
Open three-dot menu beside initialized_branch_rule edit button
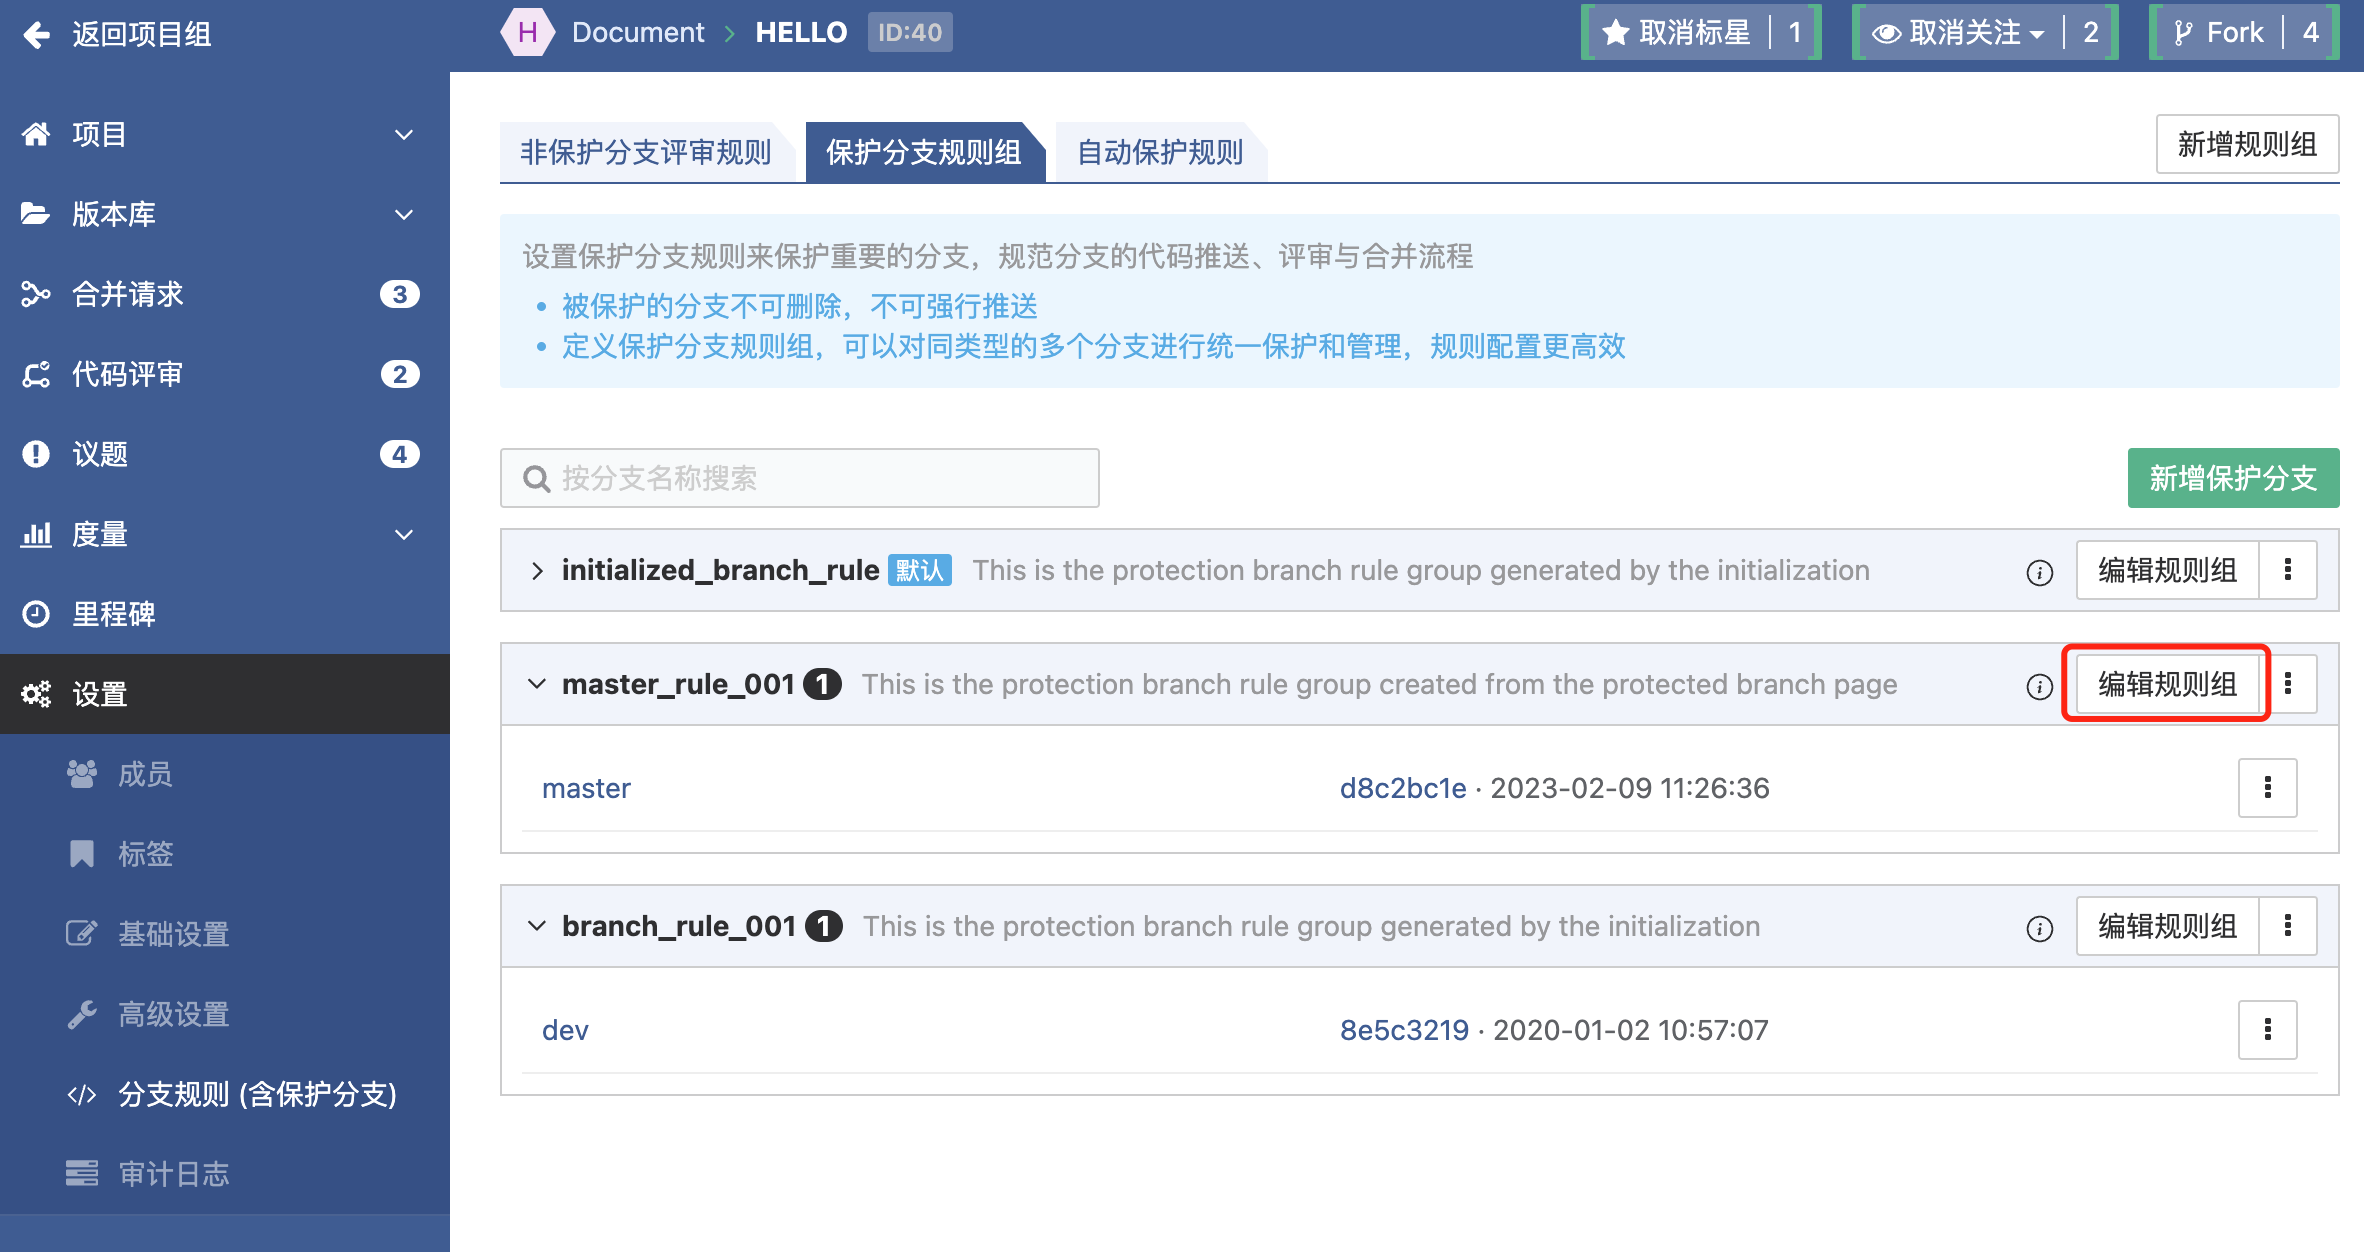click(x=2287, y=570)
